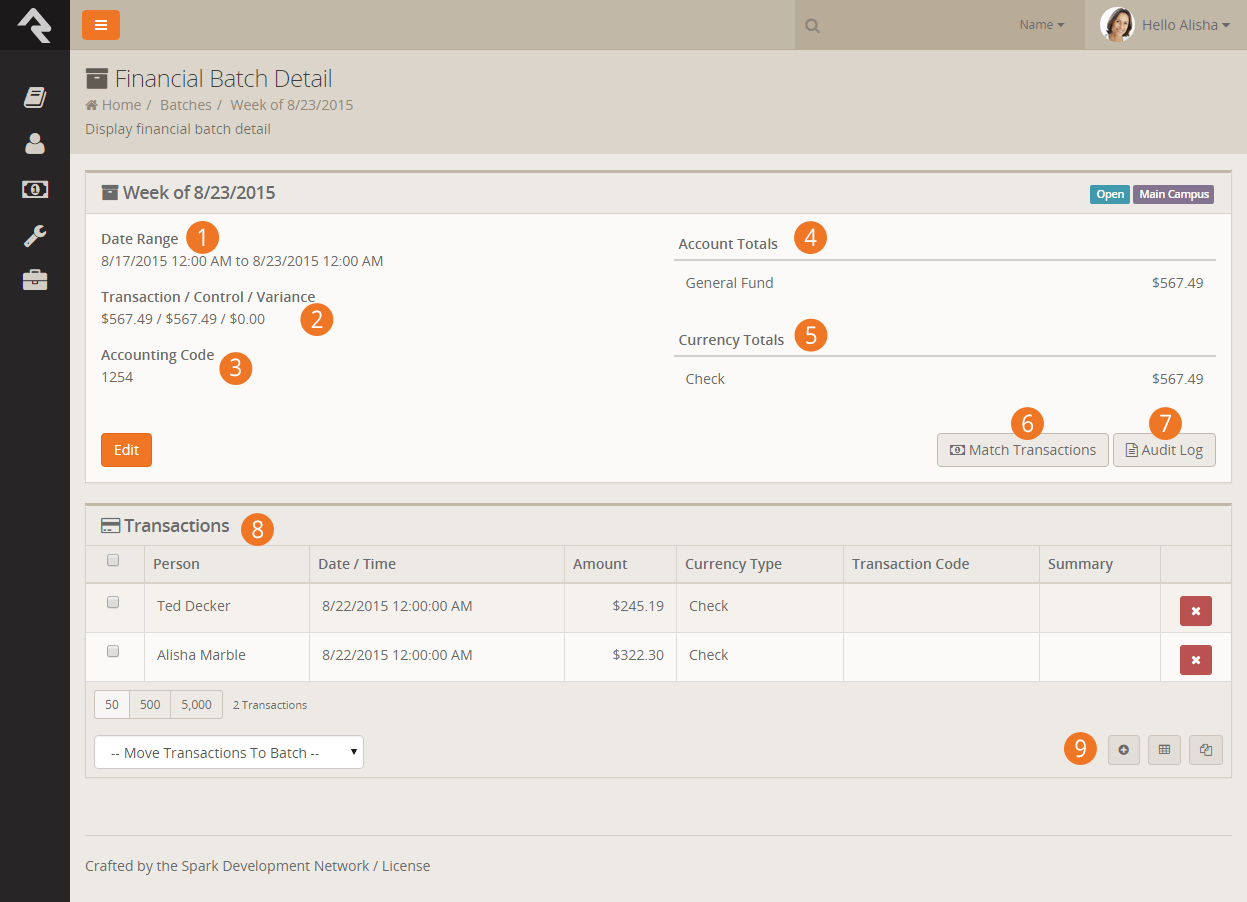Expand the Name search filter dropdown
Image resolution: width=1247 pixels, height=902 pixels.
[1041, 25]
